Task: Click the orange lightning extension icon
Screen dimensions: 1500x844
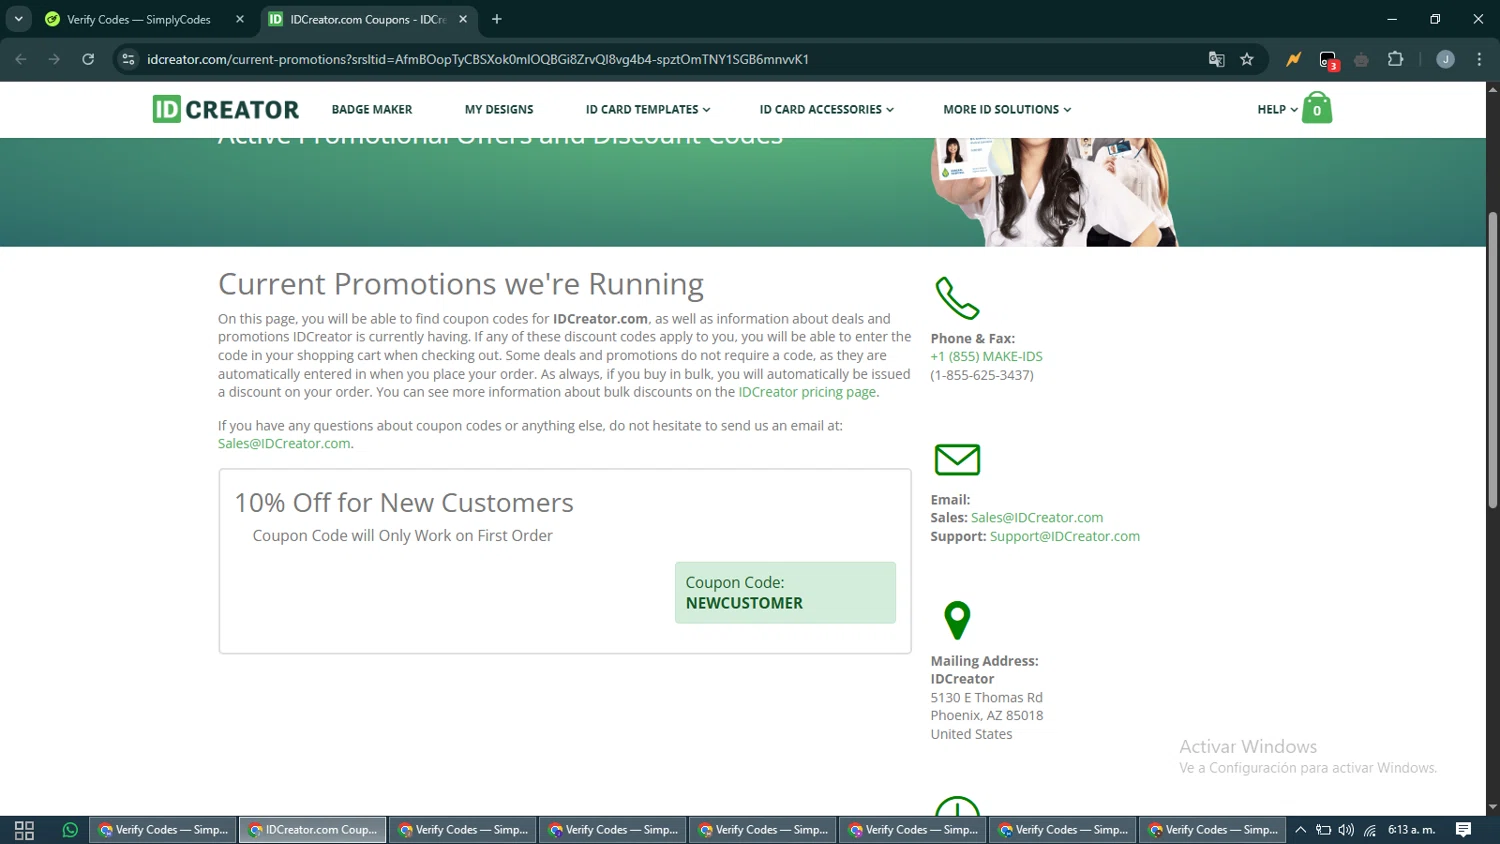Action: click(1294, 59)
